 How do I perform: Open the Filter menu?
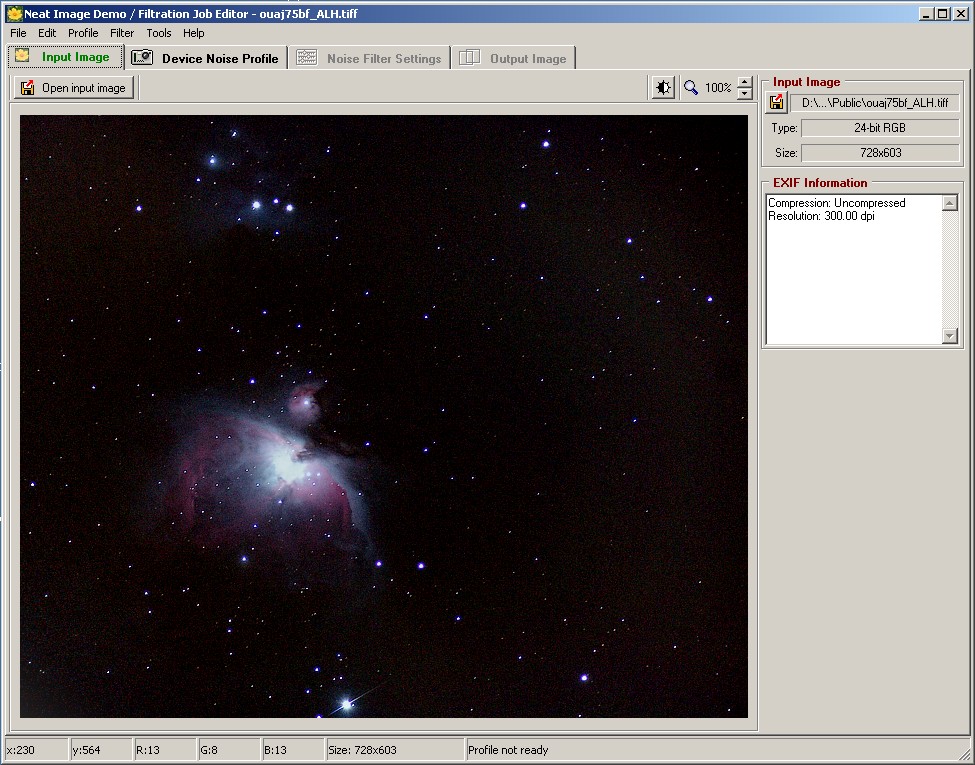(122, 33)
